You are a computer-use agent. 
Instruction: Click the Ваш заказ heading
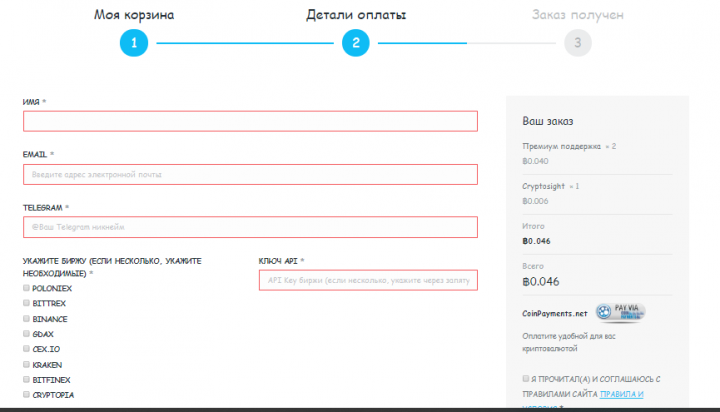[x=548, y=121]
